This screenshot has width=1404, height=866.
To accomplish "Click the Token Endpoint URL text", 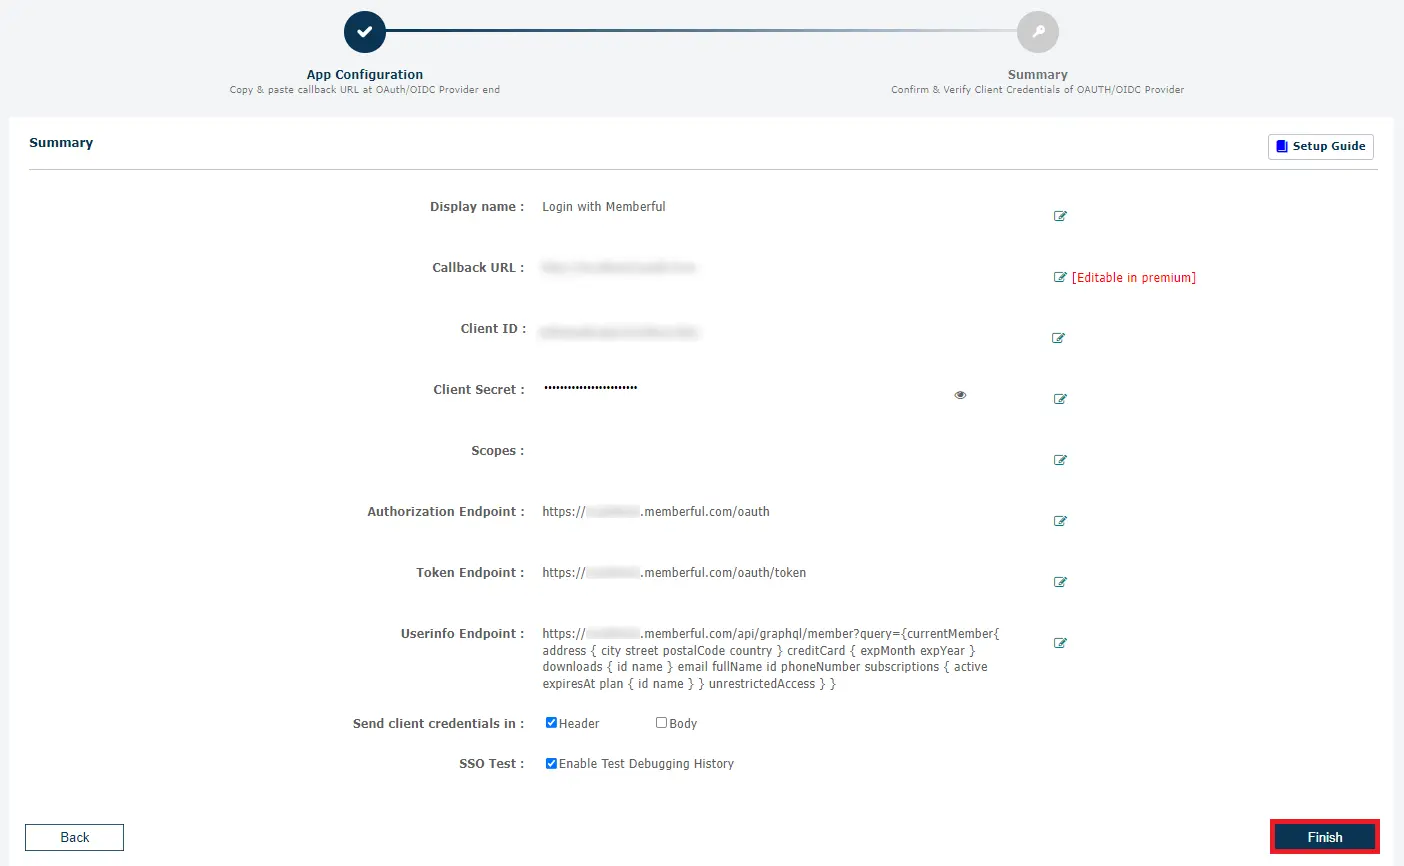I will click(674, 572).
